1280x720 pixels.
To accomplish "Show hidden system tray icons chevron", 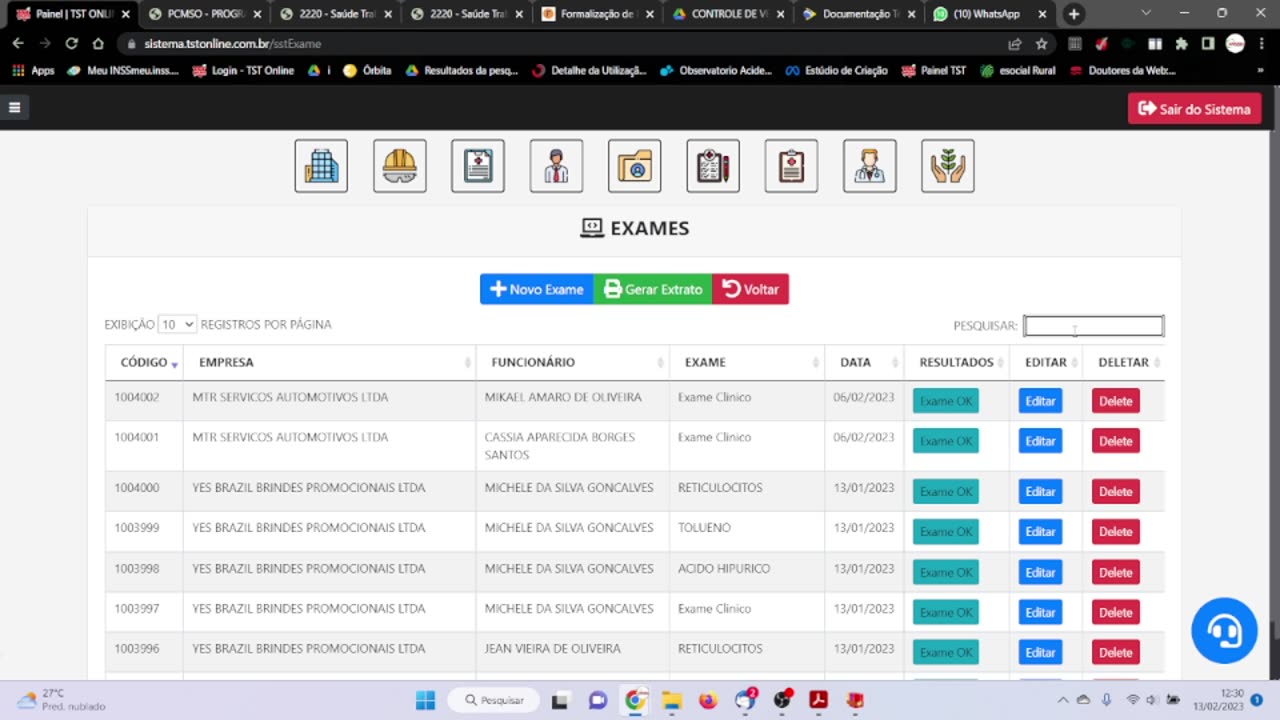I will pyautogui.click(x=1063, y=700).
